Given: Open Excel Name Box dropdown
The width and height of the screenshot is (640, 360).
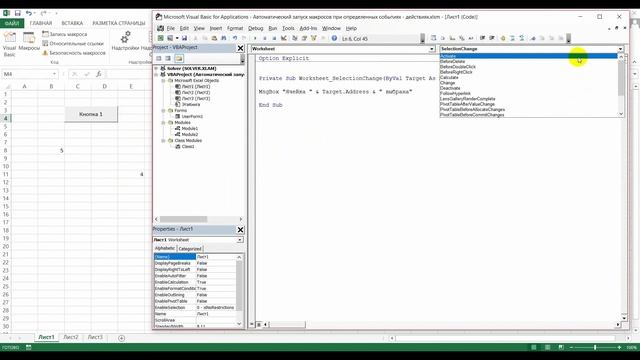Looking at the screenshot, I should tap(54, 74).
